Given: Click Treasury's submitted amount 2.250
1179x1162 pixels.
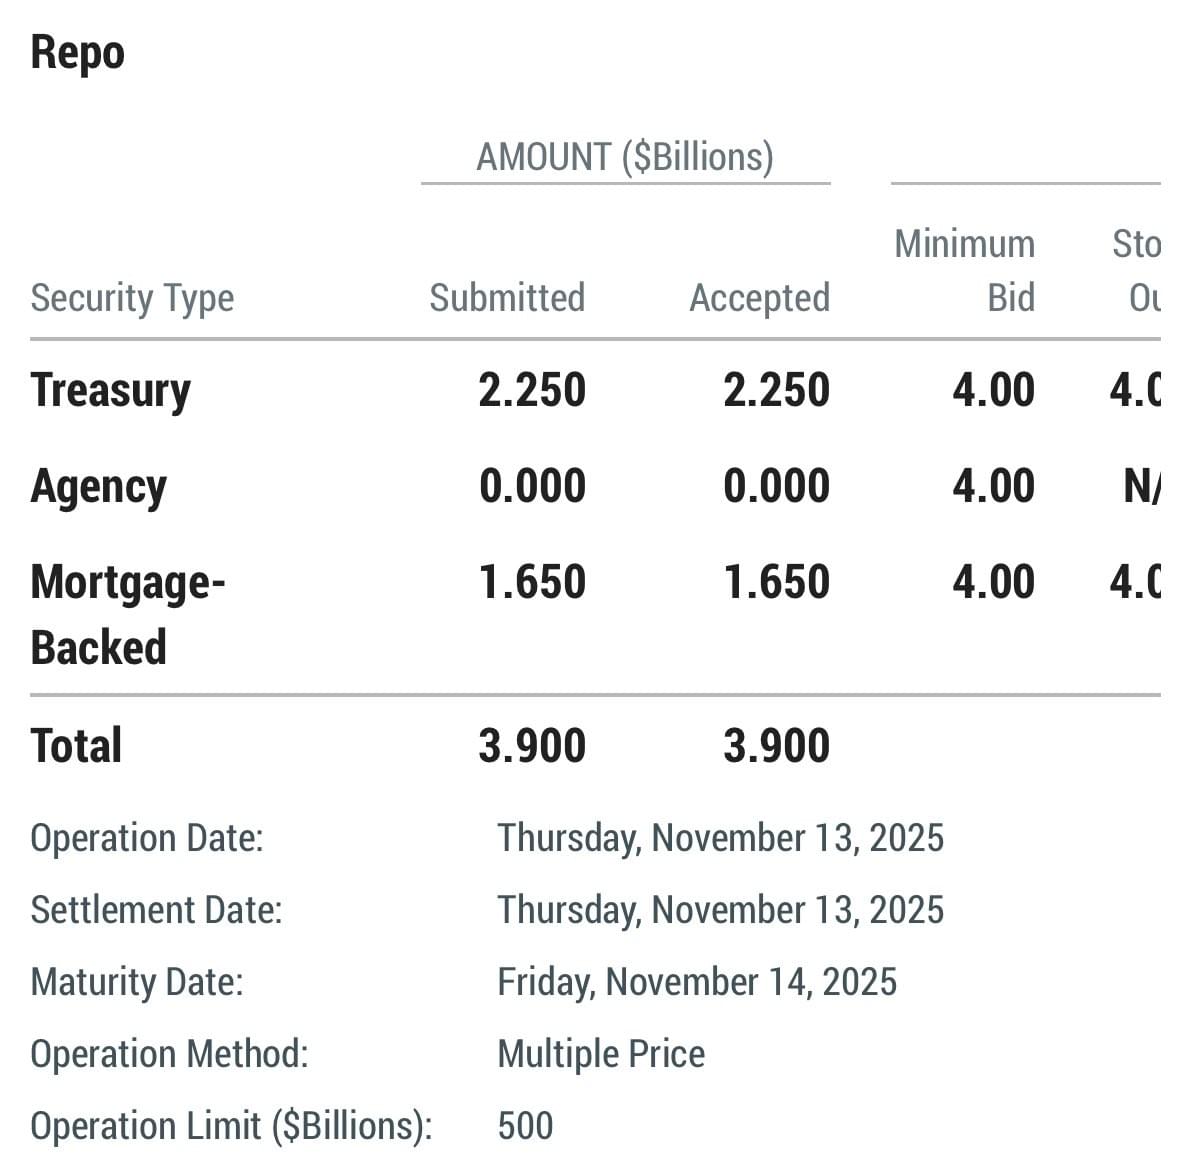Looking at the screenshot, I should click(532, 390).
